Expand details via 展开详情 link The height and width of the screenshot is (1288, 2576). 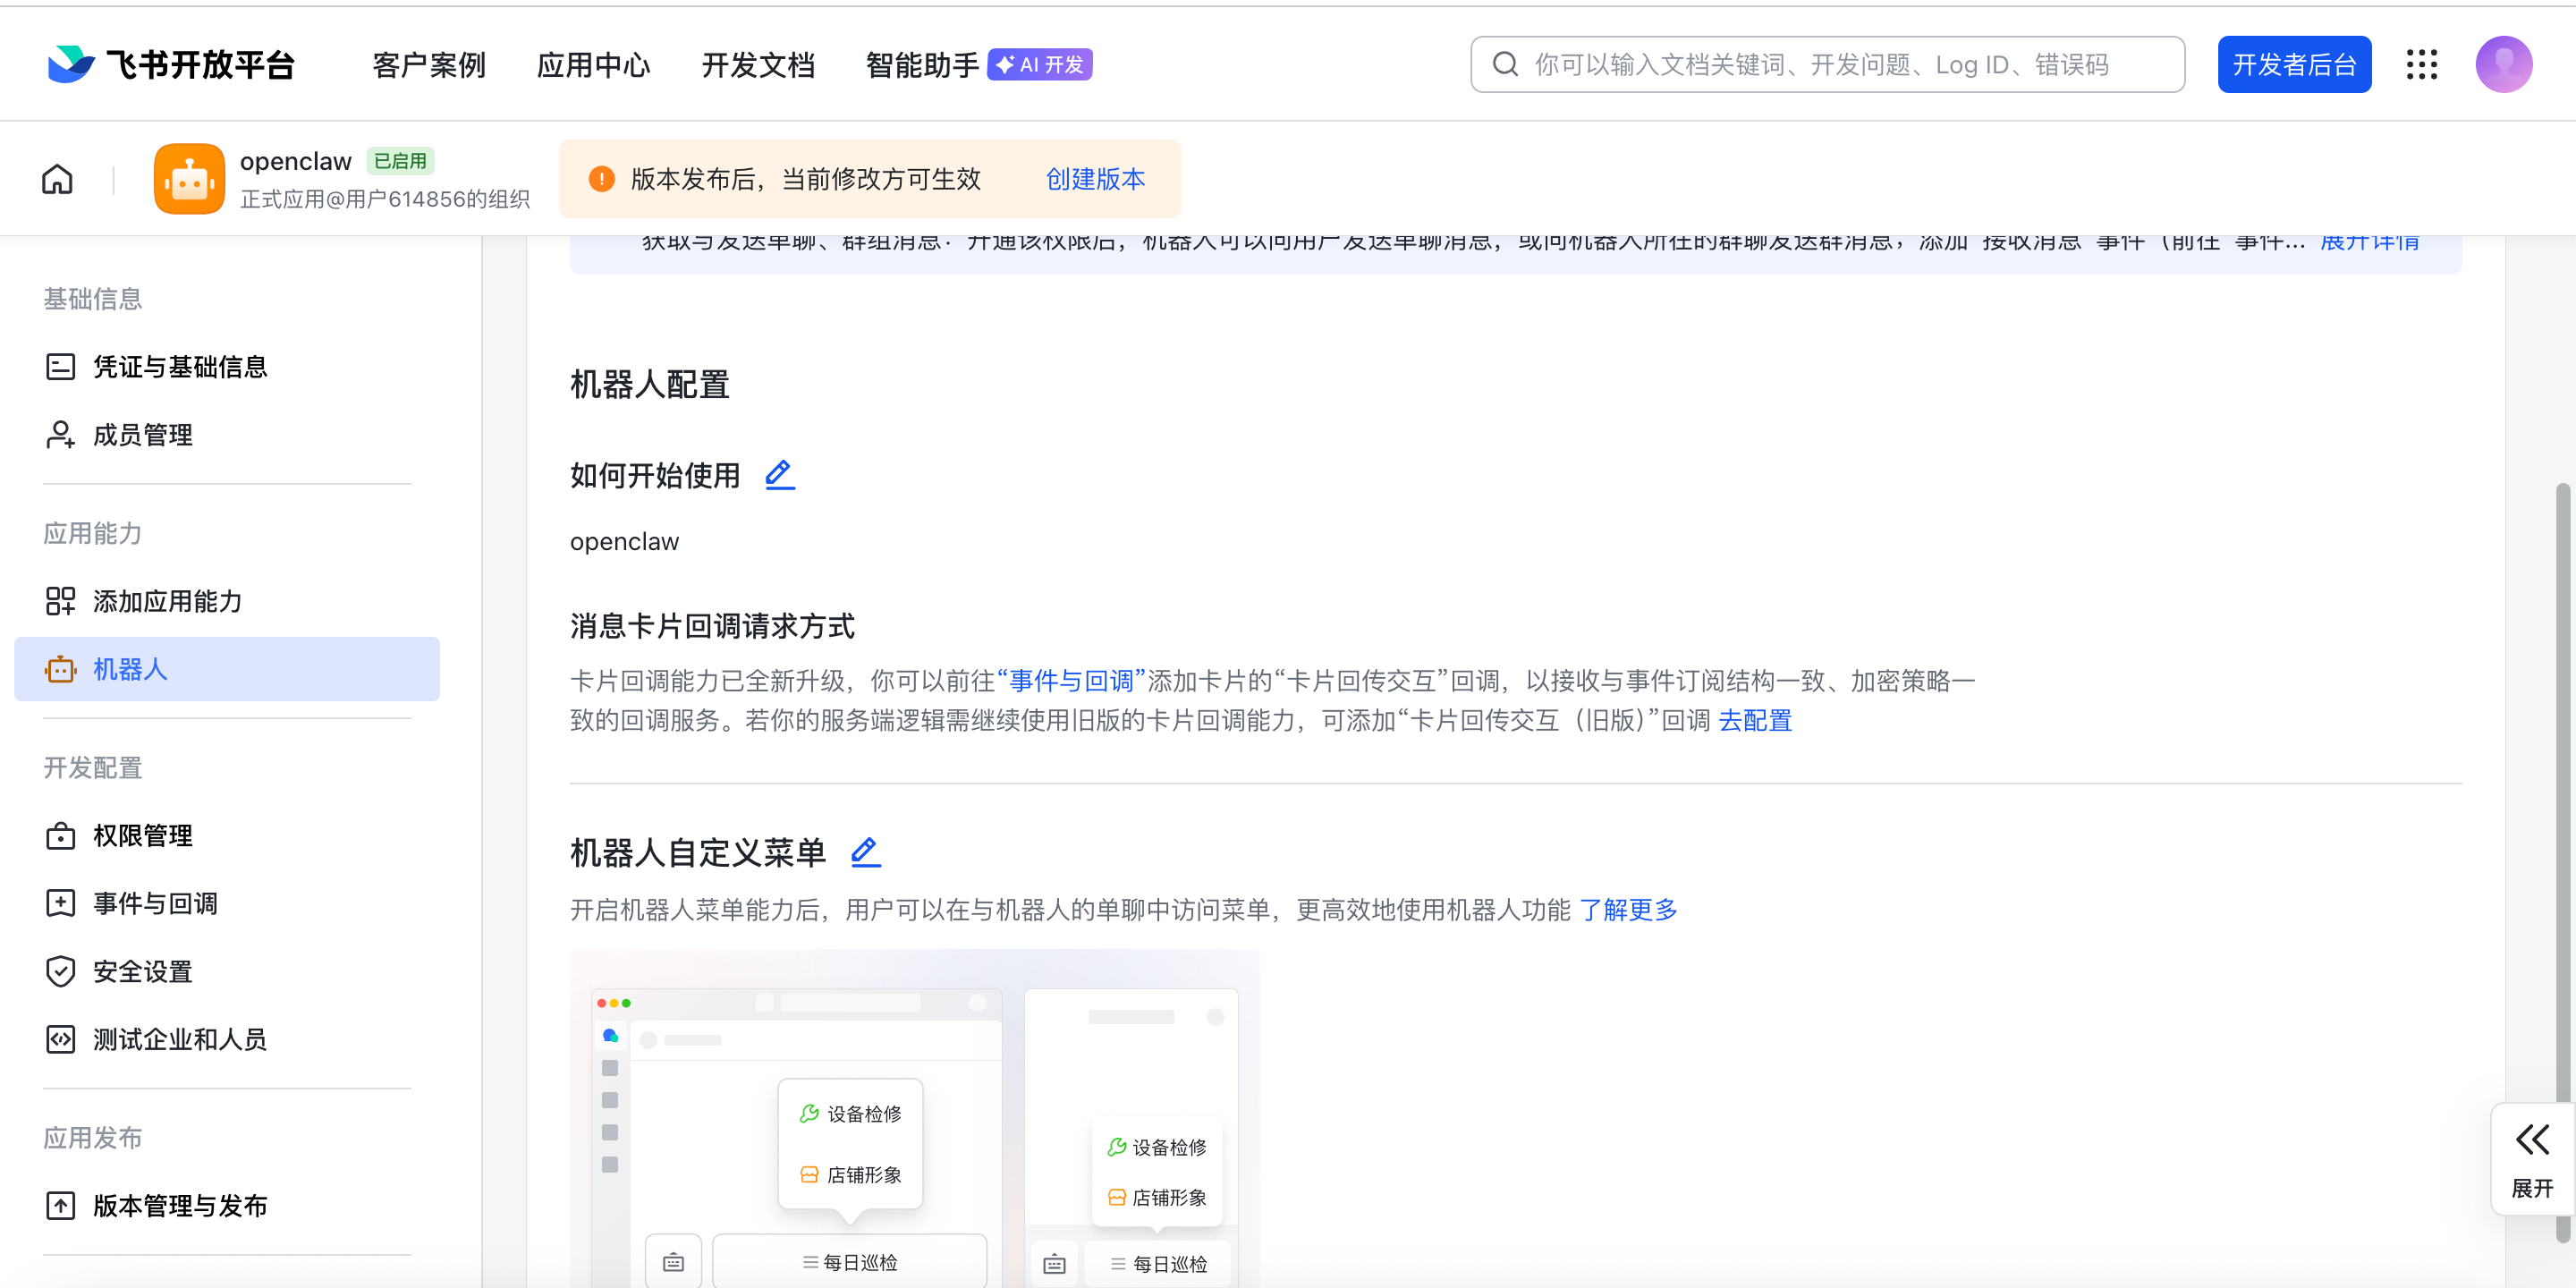(2369, 243)
